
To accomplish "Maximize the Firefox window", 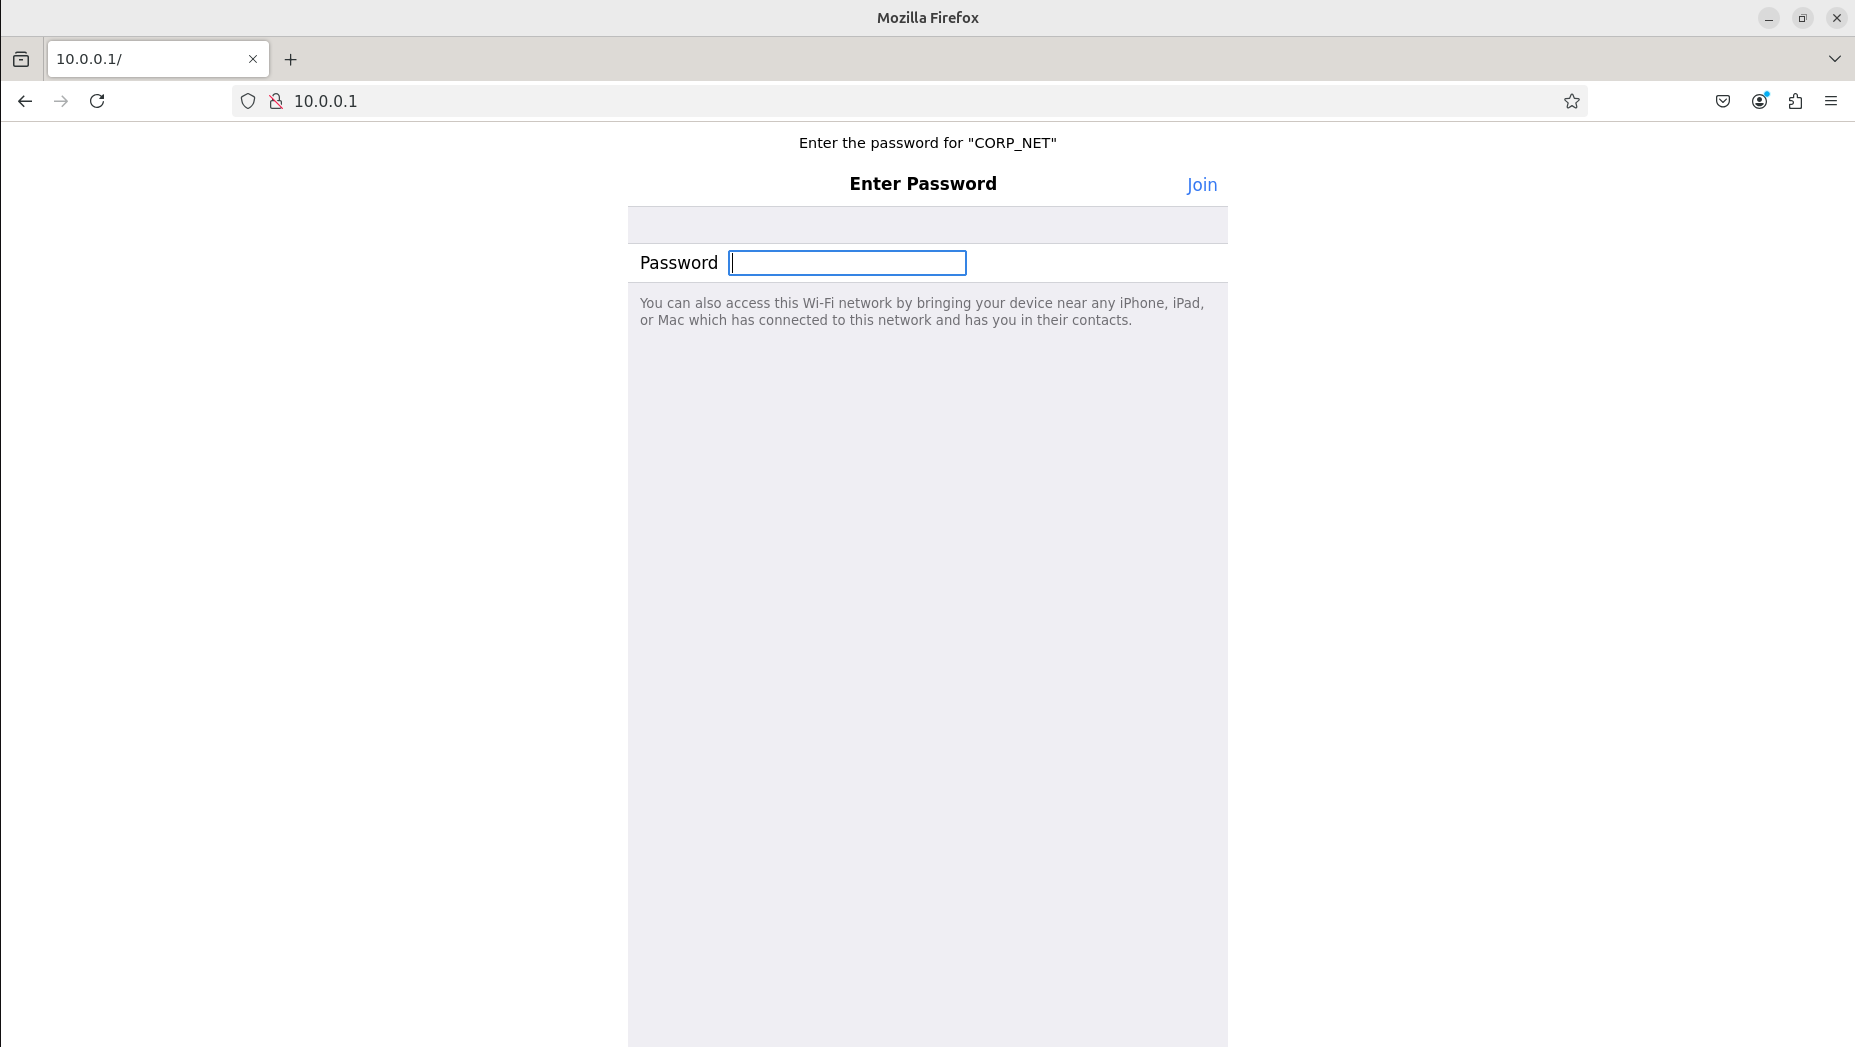I will [1803, 18].
